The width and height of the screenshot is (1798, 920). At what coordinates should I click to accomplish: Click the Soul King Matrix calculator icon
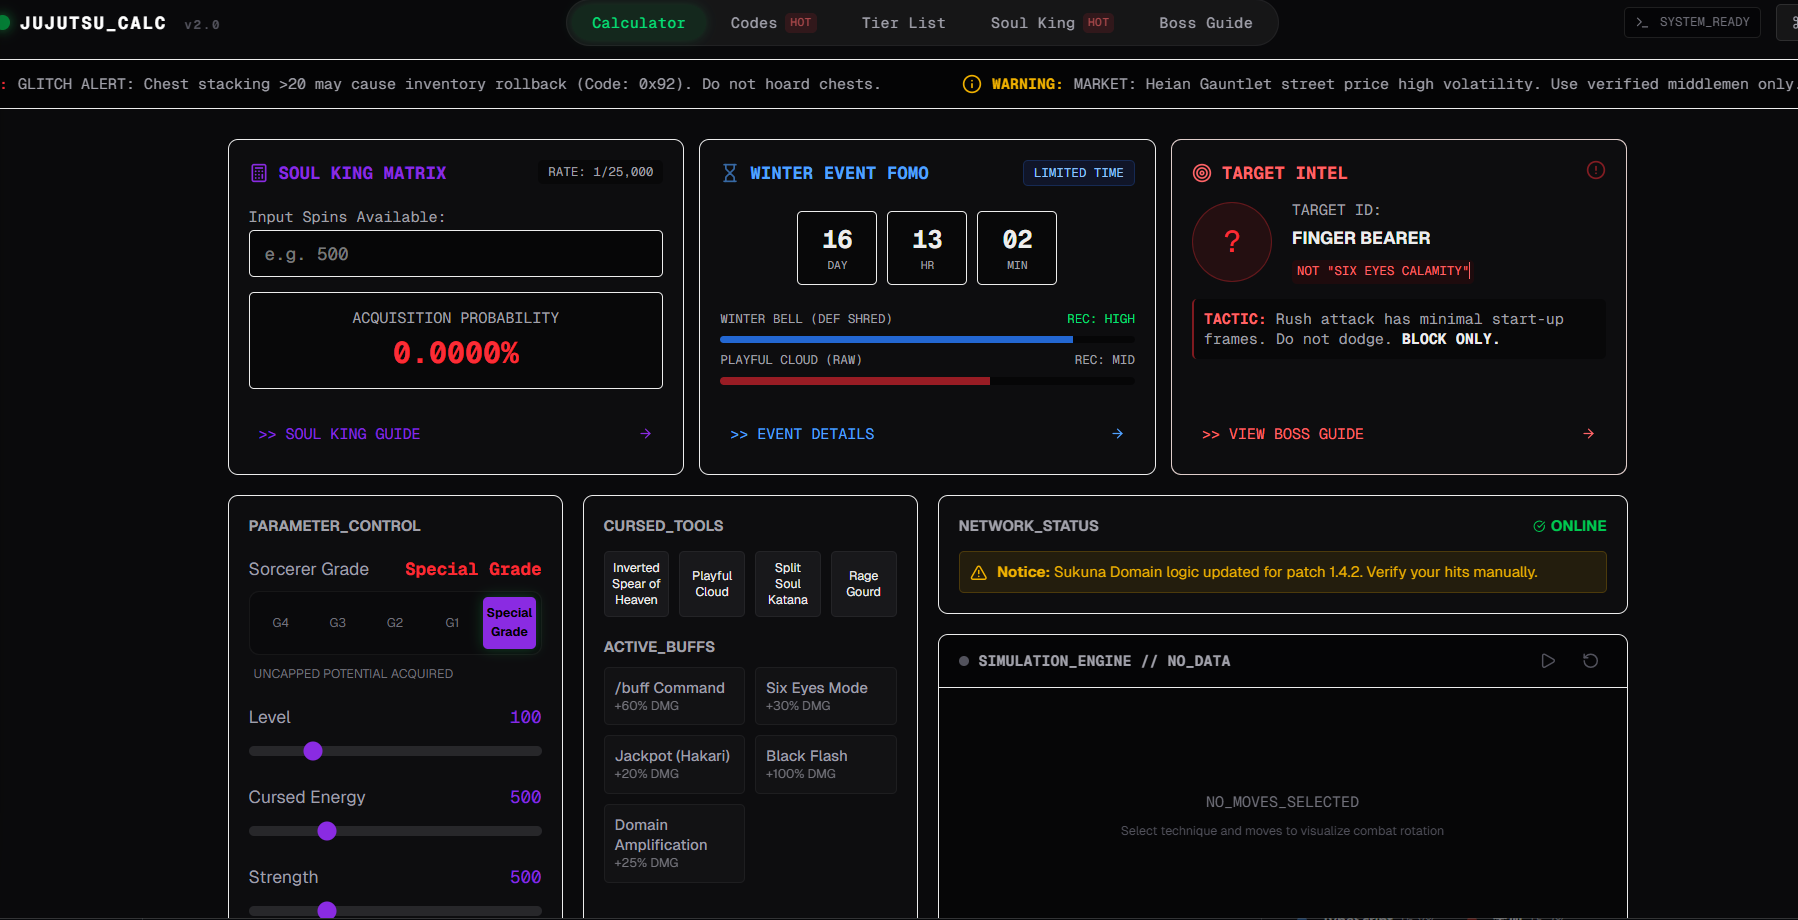[x=259, y=173]
